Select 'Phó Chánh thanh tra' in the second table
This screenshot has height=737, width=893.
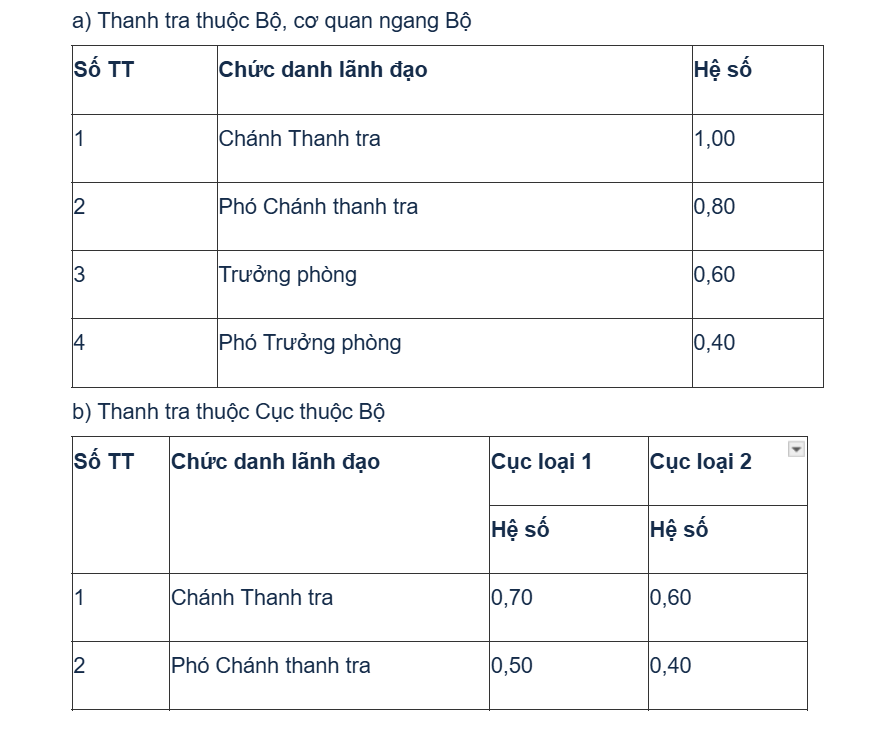[271, 666]
